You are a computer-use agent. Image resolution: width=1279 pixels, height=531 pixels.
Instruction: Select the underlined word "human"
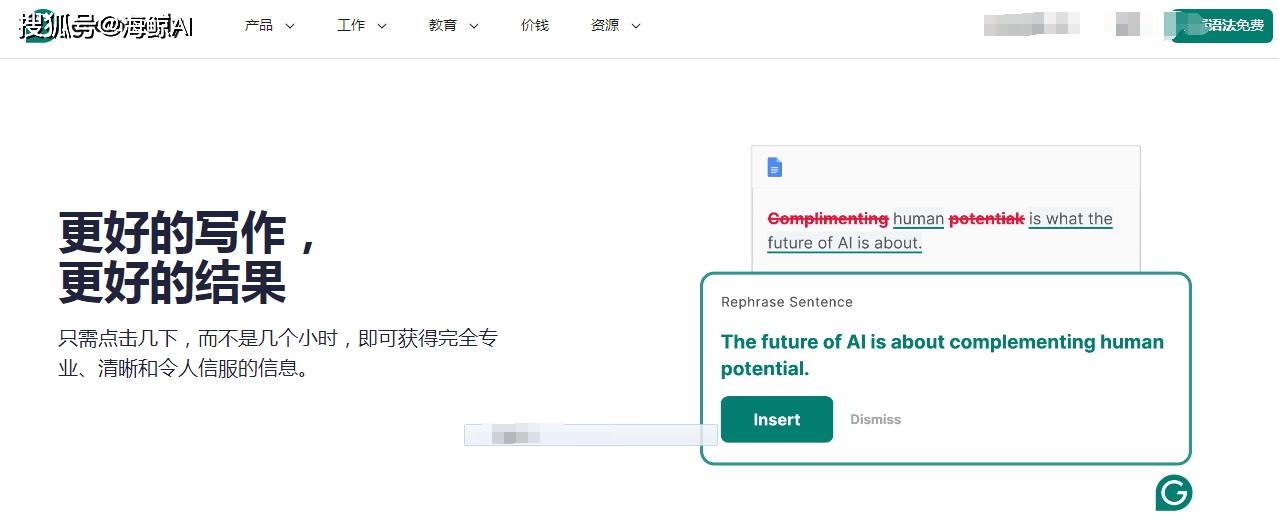click(x=918, y=219)
